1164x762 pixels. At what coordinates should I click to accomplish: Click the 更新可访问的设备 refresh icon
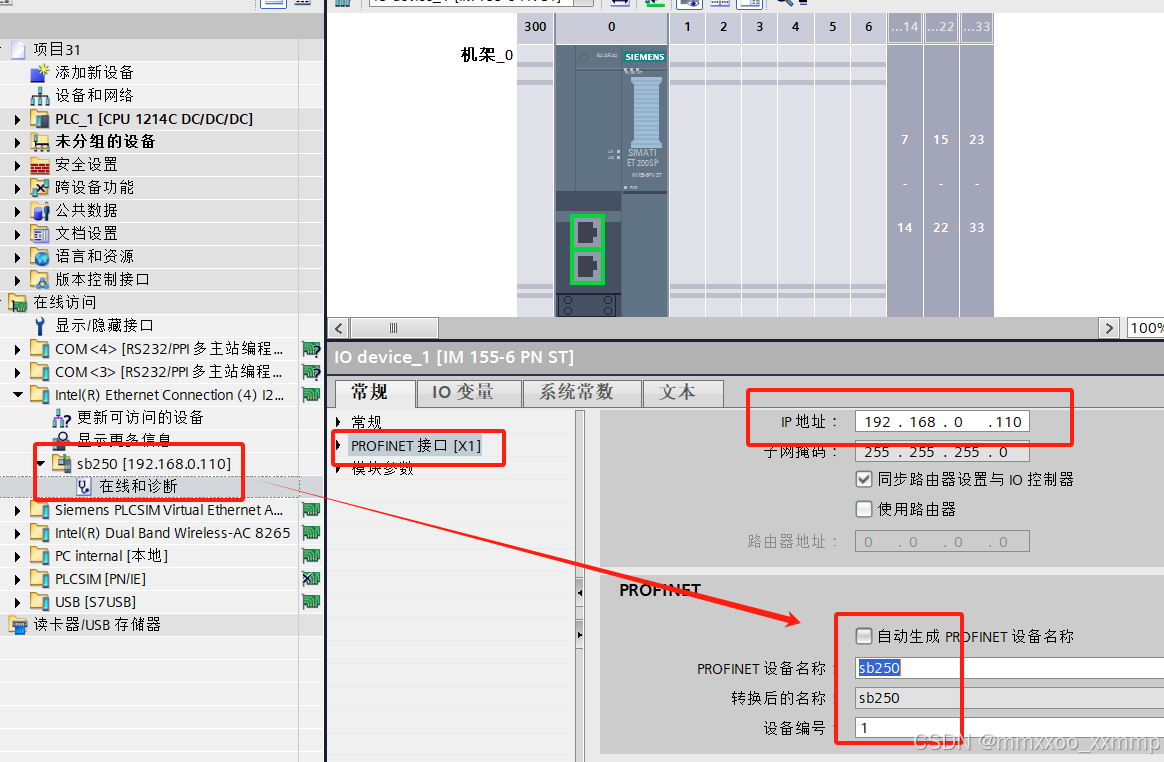point(62,418)
